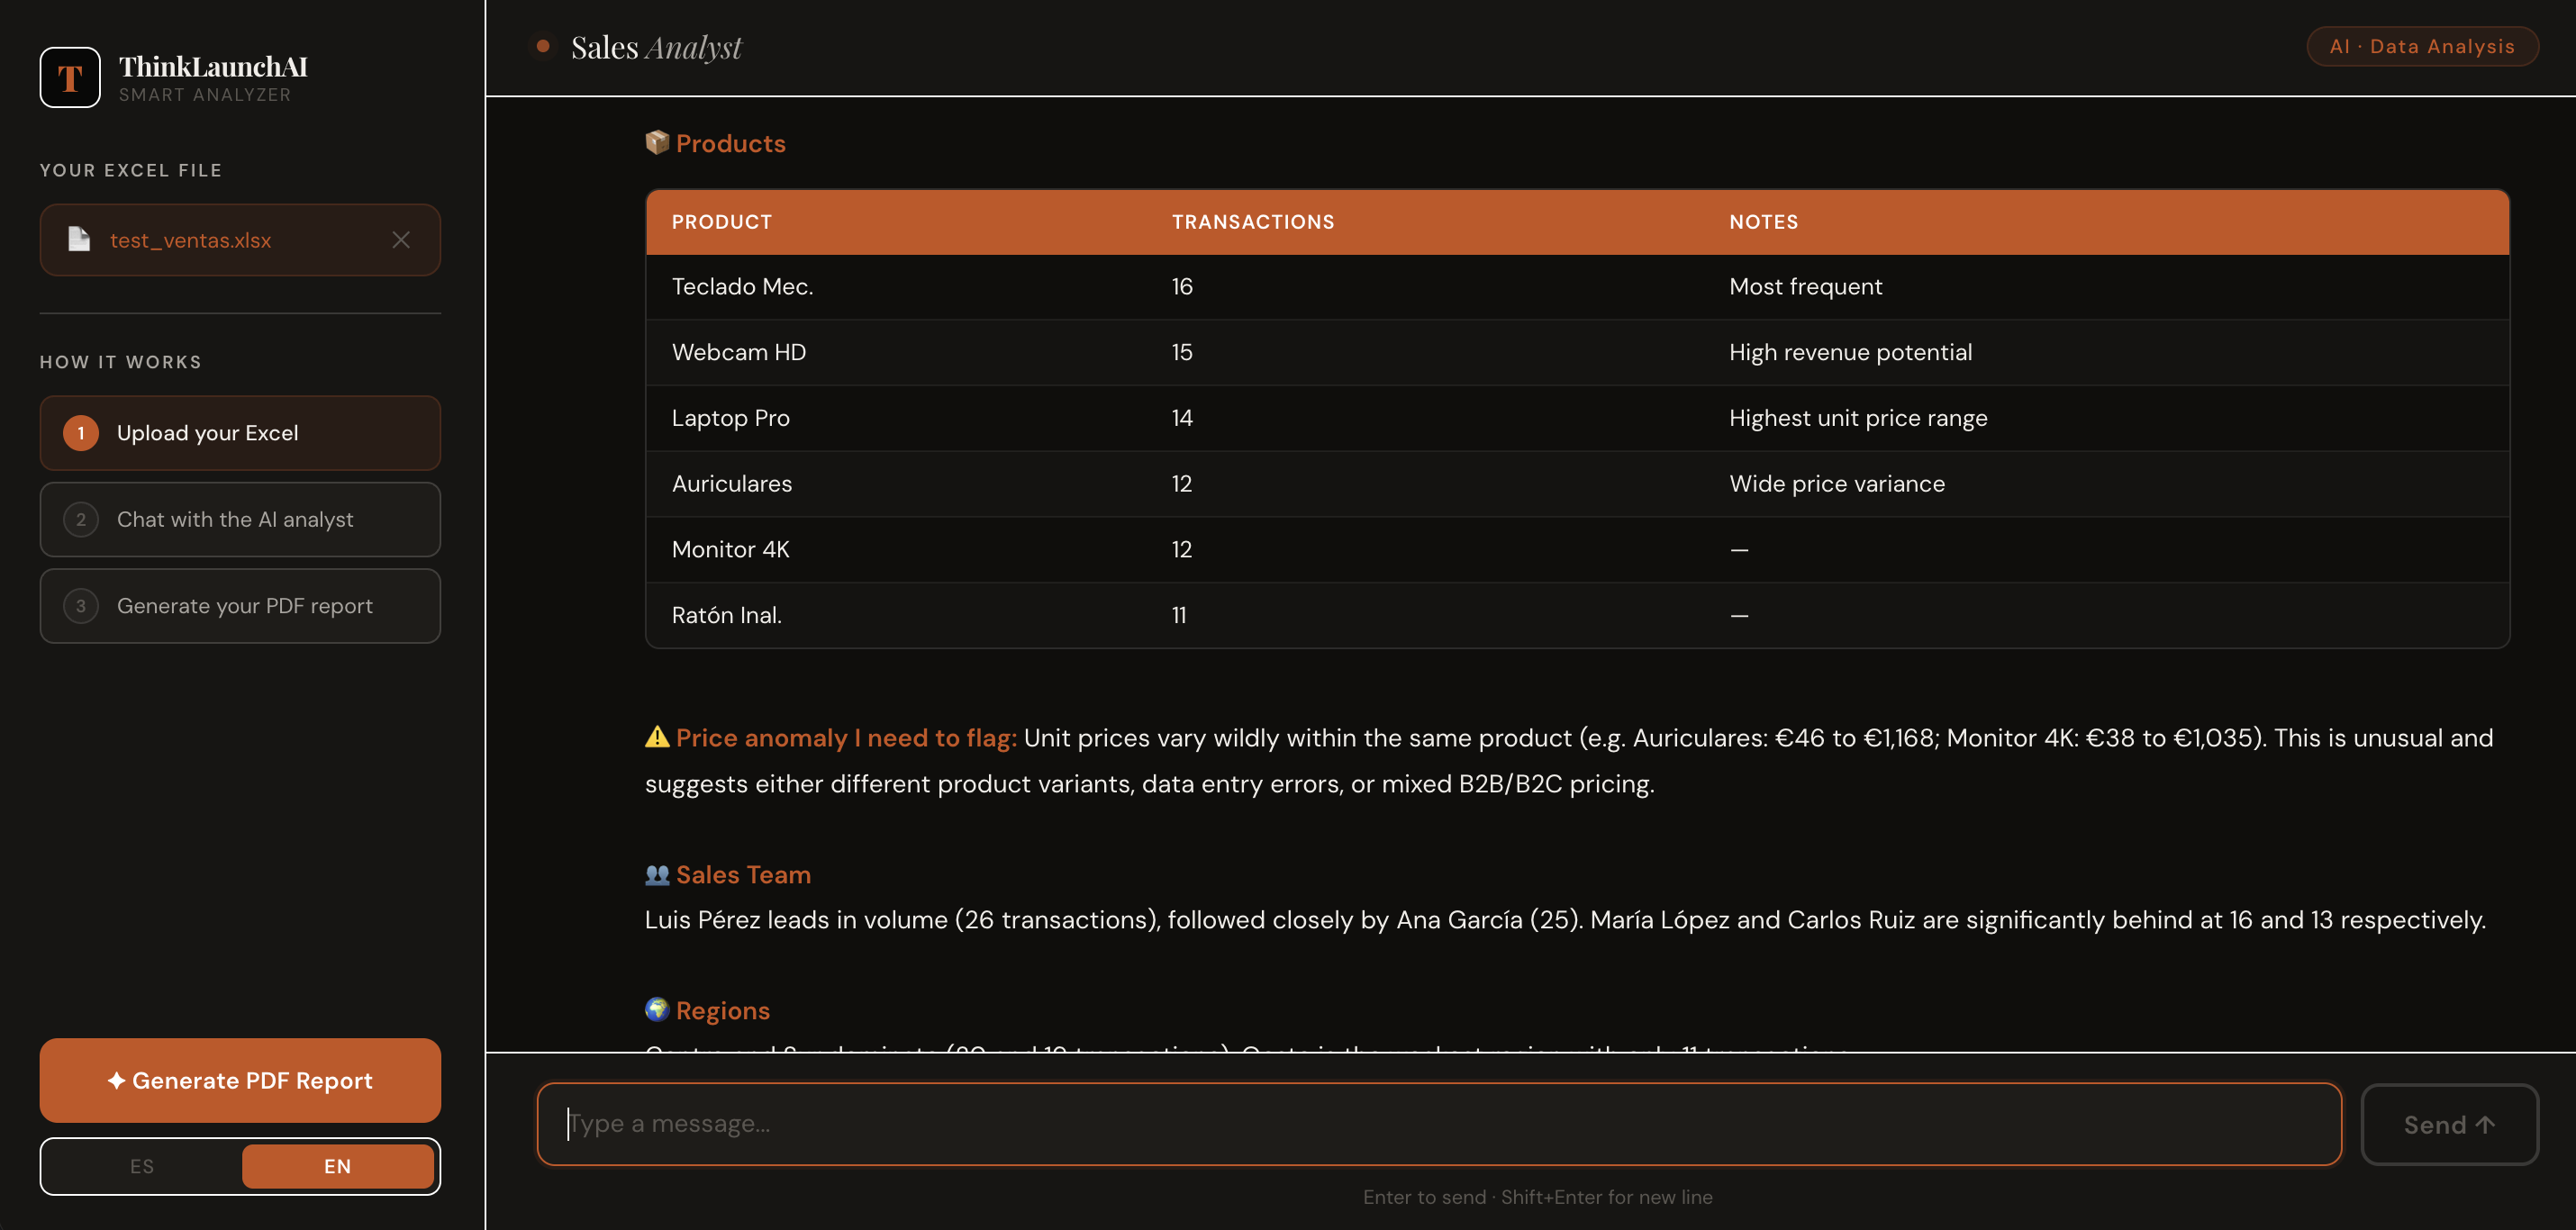Screen dimensions: 2576x1230
Task: Click the ThinkLaunchAI T logo icon
Action: pyautogui.click(x=69, y=77)
